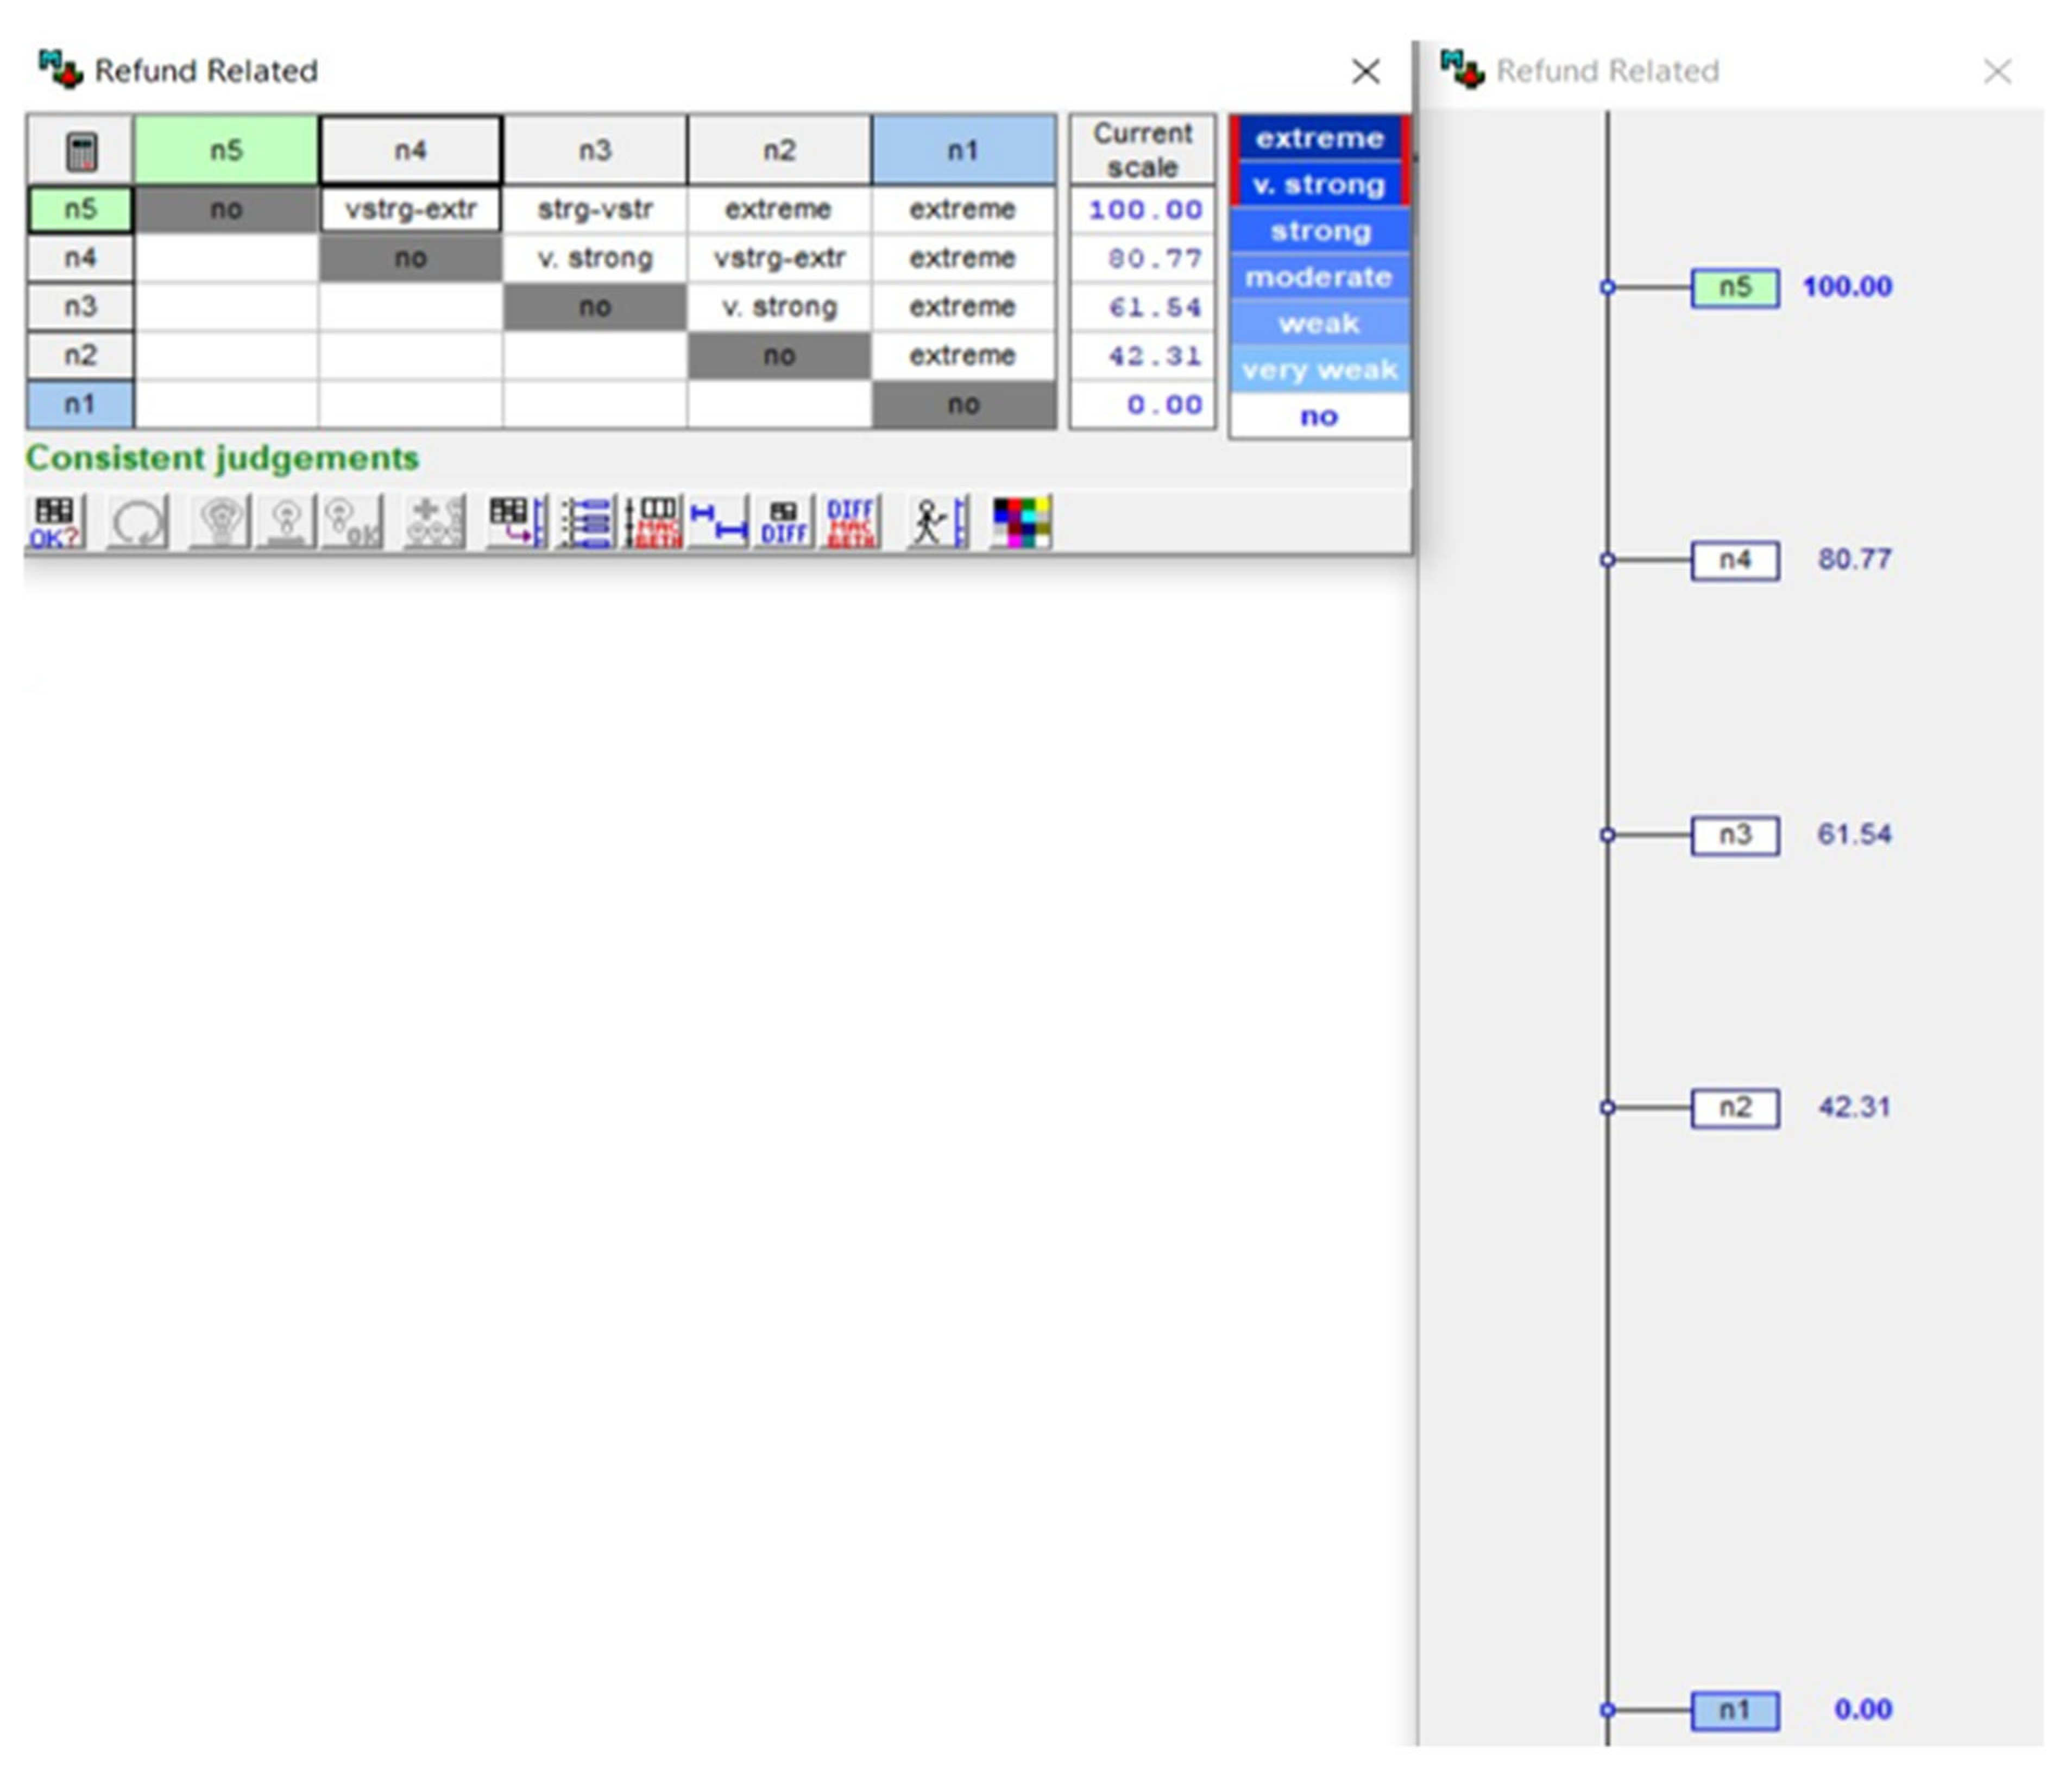Click the n1 column header
Screen dimensions: 2072x1773
tap(962, 150)
